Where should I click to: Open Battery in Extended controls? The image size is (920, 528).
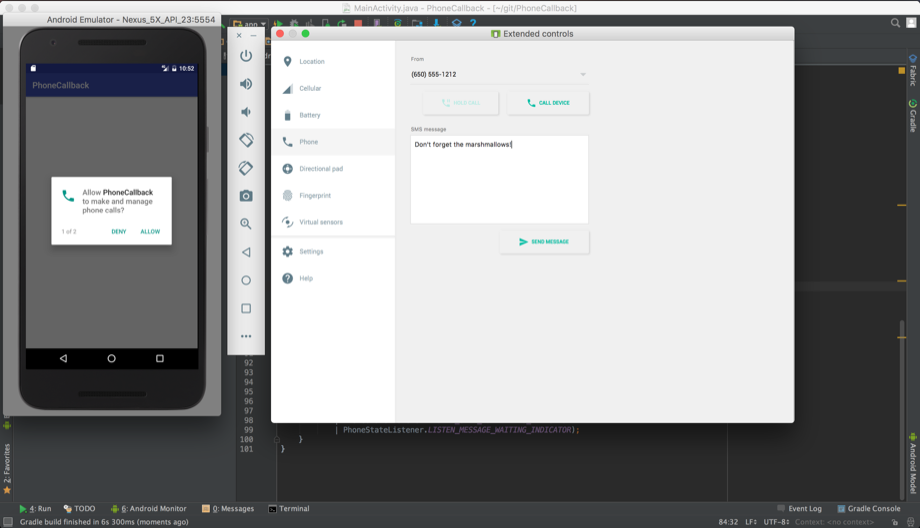click(x=333, y=115)
